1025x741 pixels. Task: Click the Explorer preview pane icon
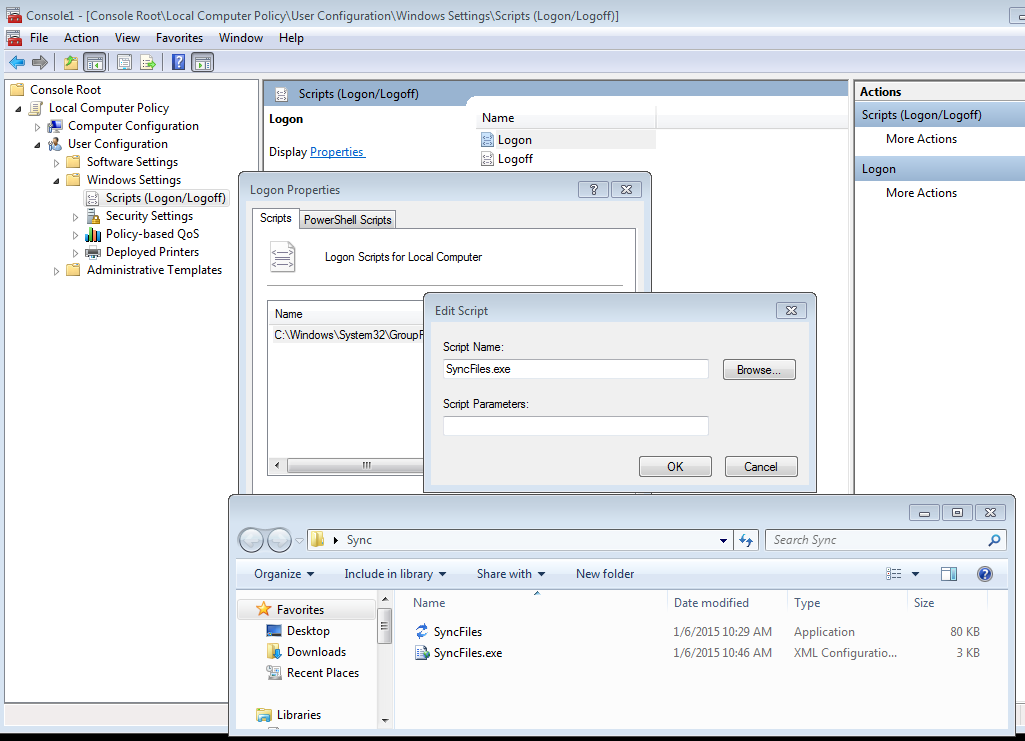(949, 574)
